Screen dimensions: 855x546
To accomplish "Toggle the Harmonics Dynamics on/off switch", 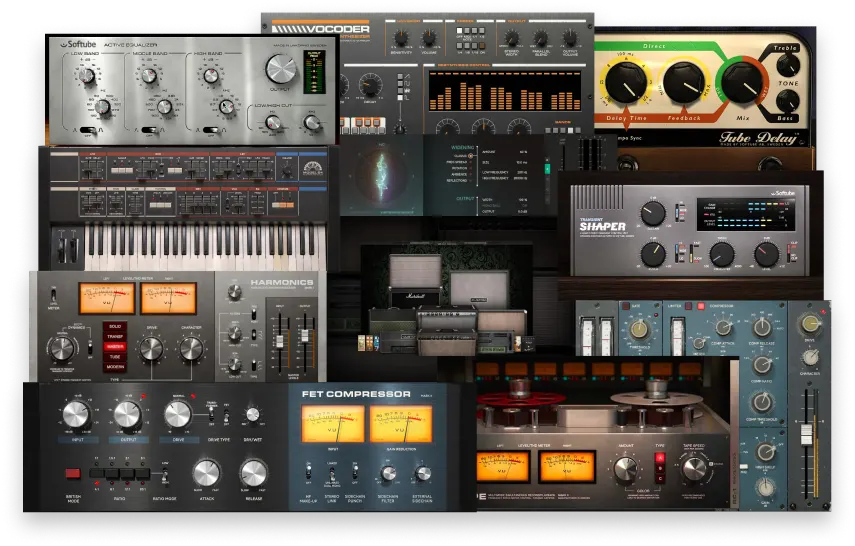I will point(90,347).
